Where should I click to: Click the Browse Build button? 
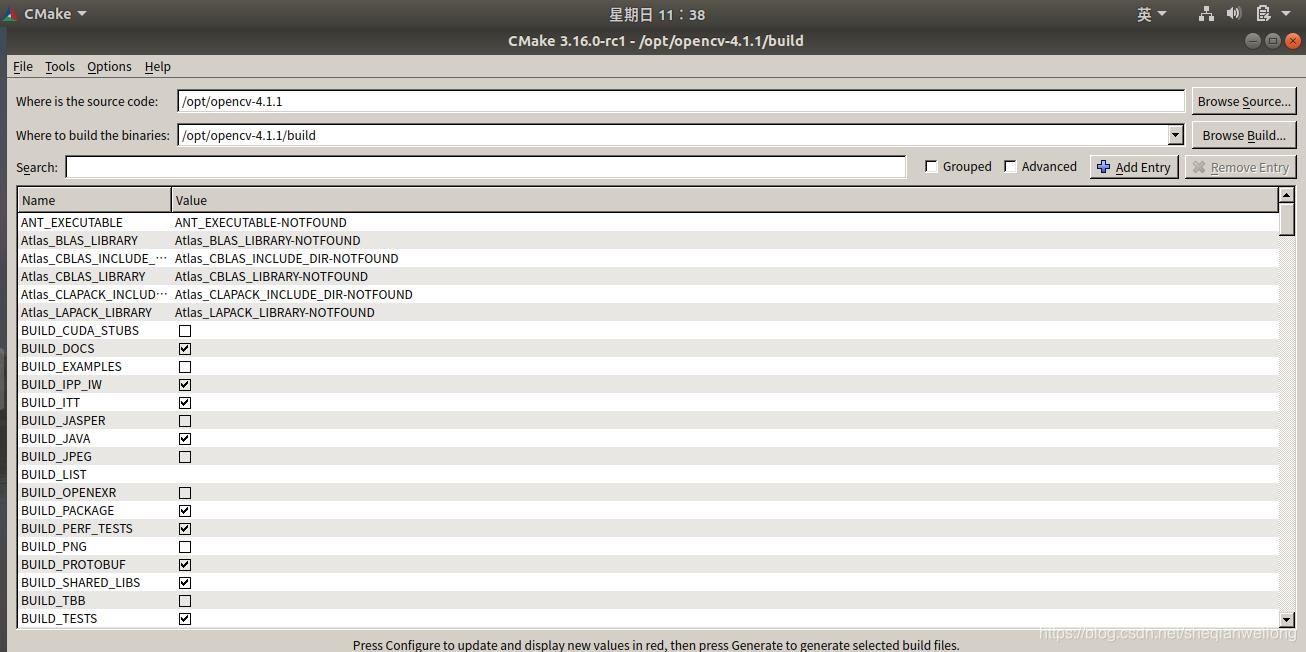[x=1244, y=135]
